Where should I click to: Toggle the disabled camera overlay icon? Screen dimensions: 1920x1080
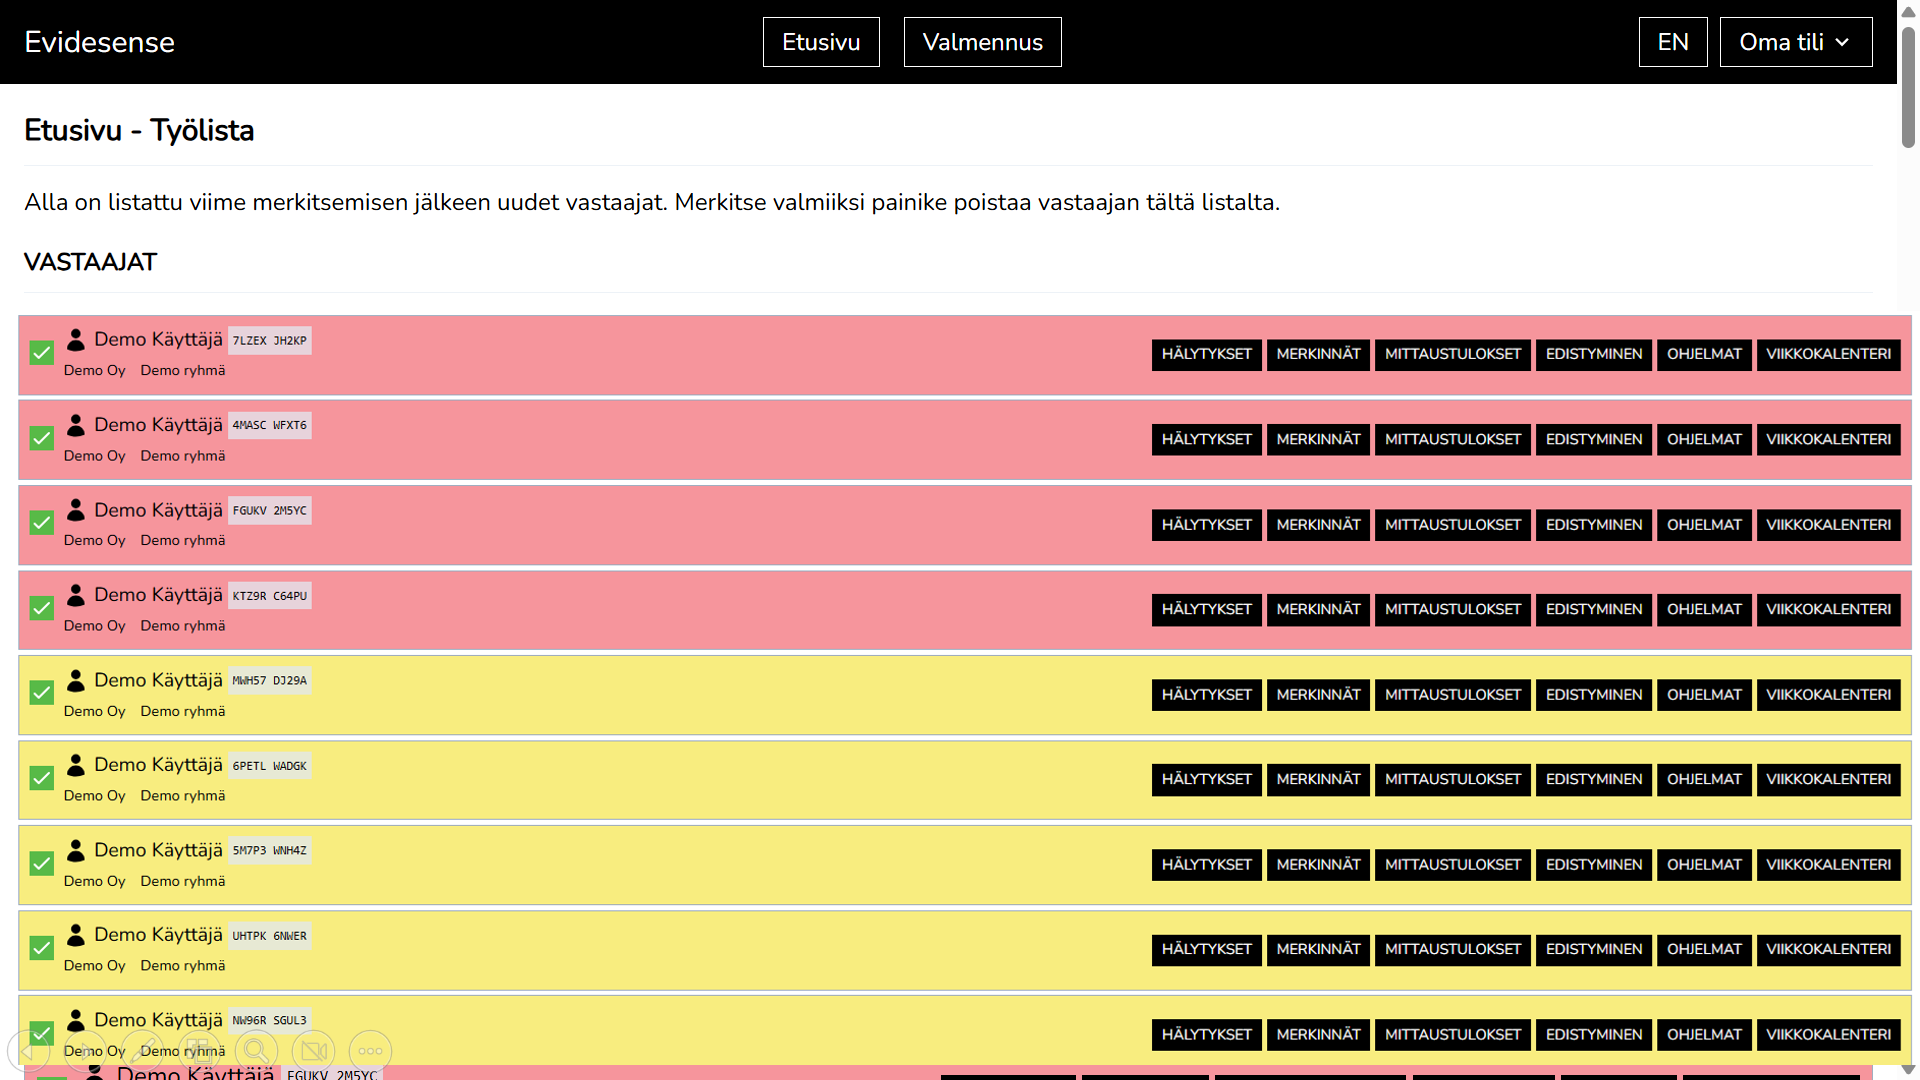[313, 1051]
